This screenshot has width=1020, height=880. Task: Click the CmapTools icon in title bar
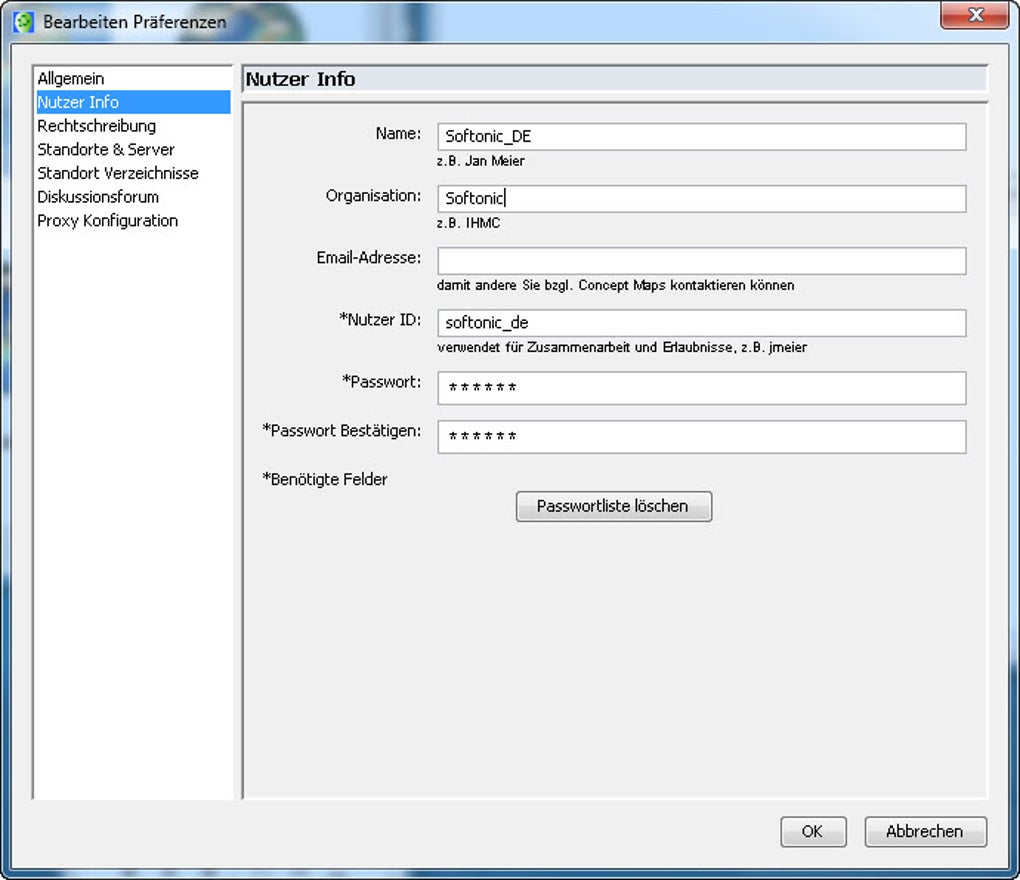pos(23,22)
